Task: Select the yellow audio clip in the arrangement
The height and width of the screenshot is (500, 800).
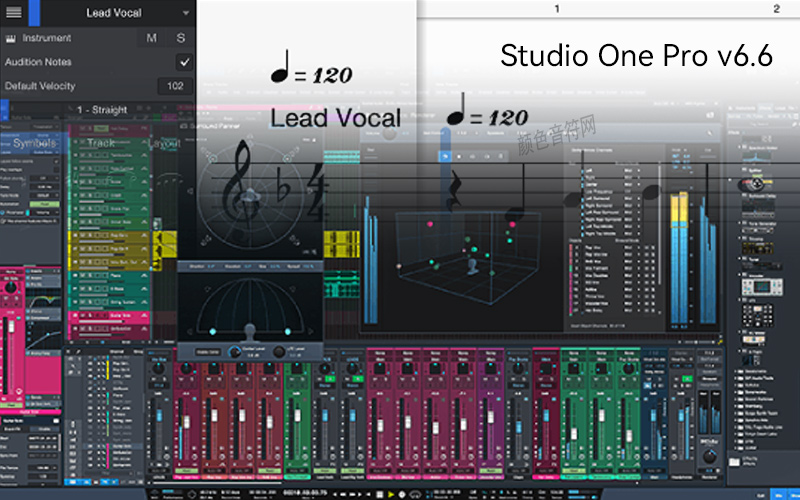Action: pyautogui.click(x=342, y=244)
